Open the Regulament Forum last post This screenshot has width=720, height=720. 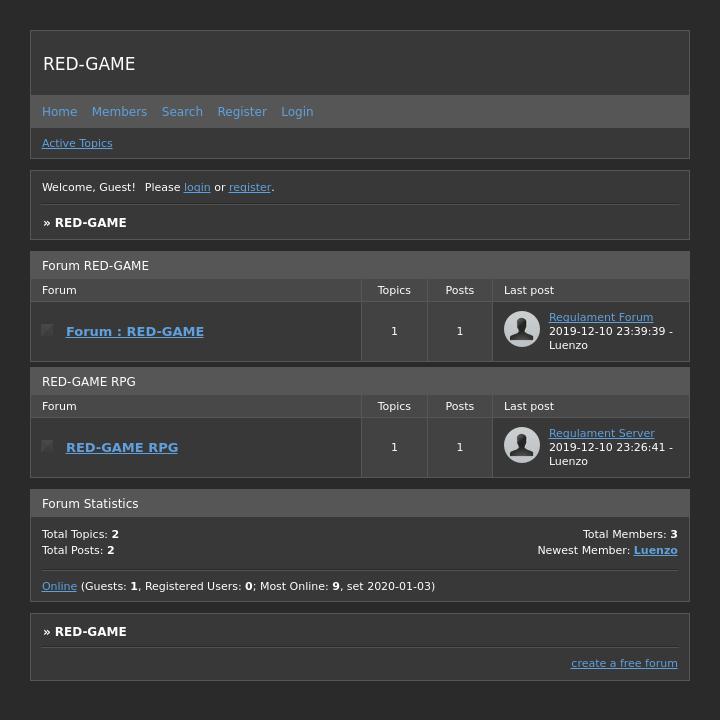(601, 317)
